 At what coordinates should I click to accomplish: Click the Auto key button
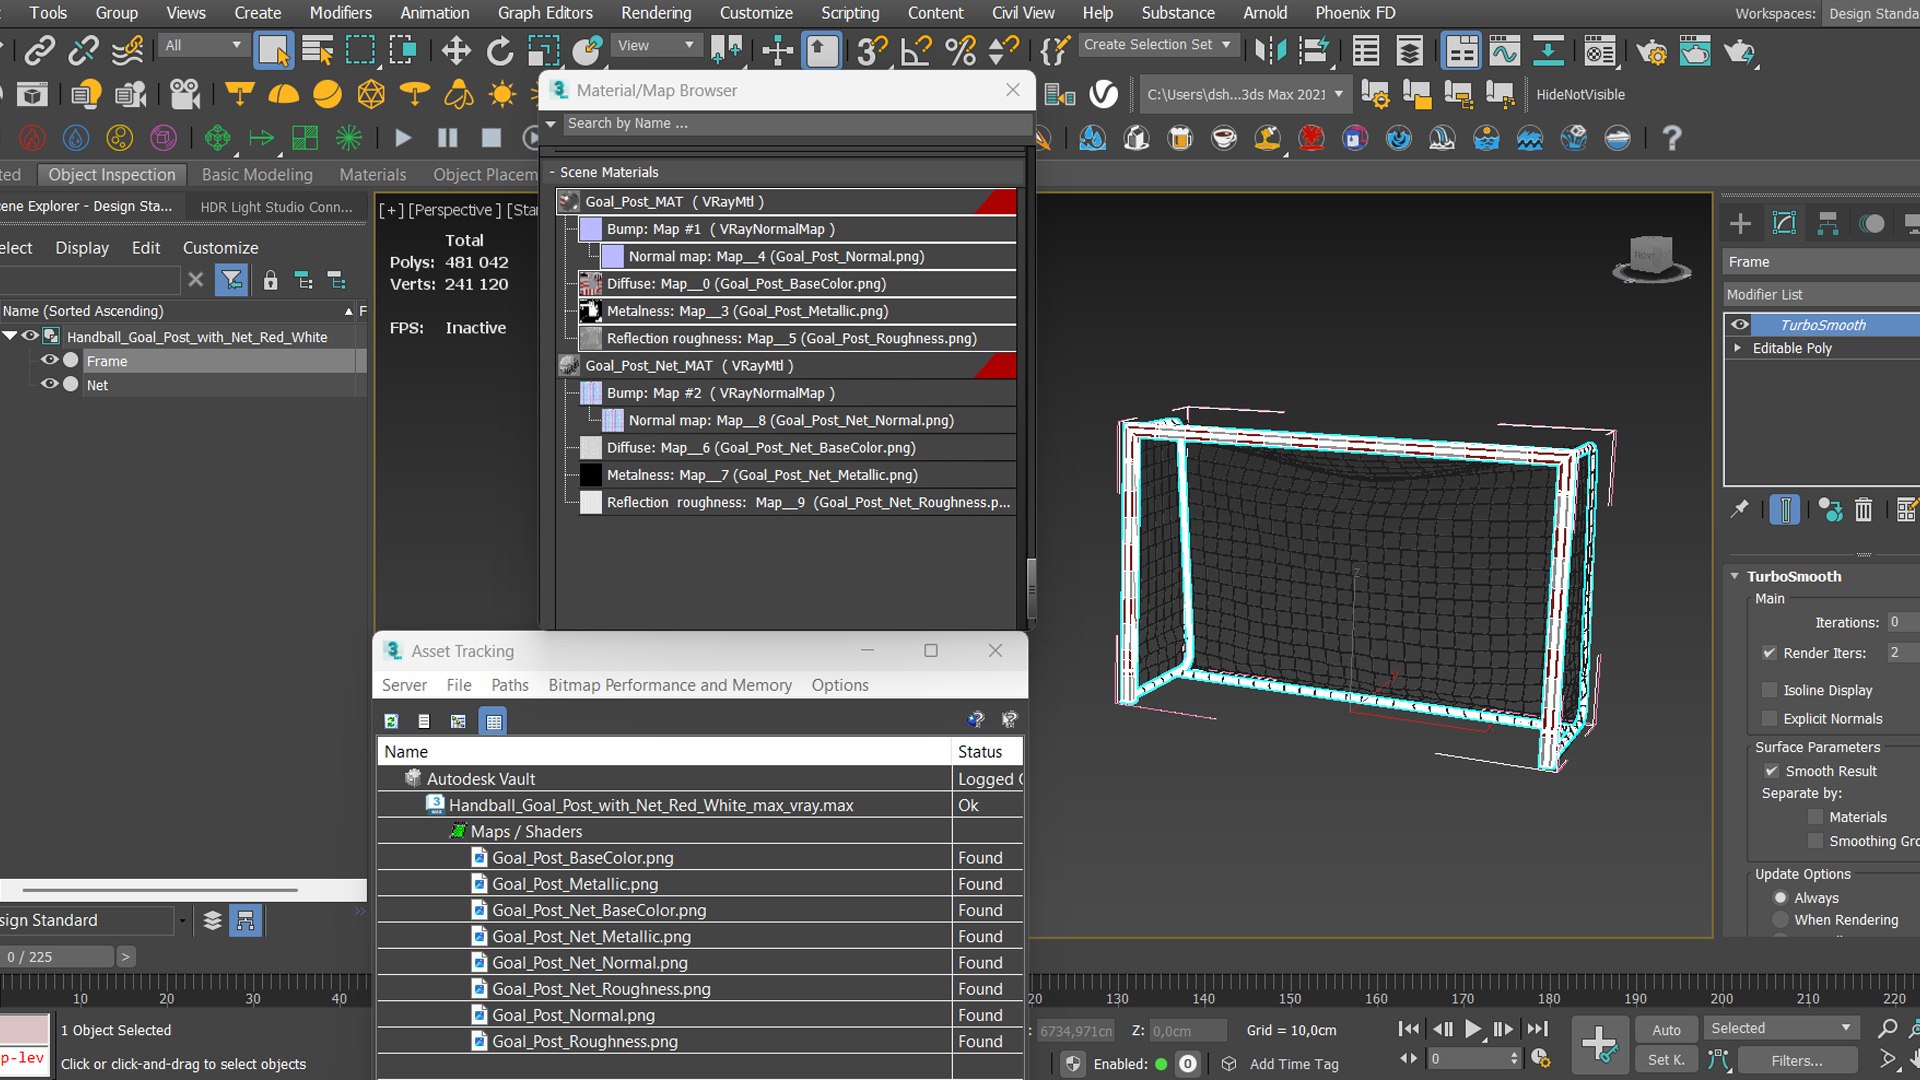coord(1666,1030)
